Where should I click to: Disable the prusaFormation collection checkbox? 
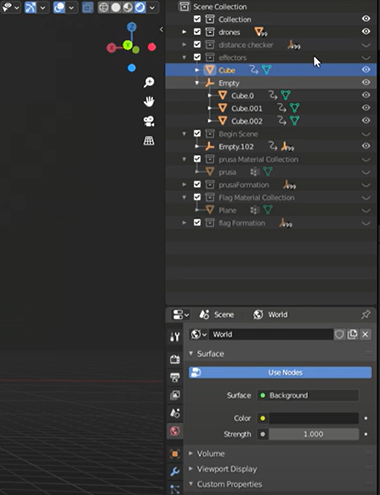[197, 184]
